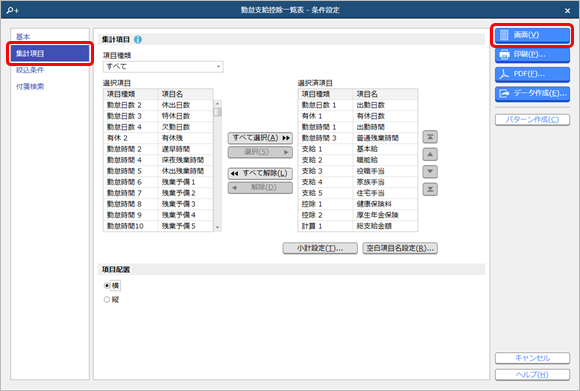Select 遅早時間 row in 選択項目 list
The height and width of the screenshot is (391, 580).
point(158,149)
